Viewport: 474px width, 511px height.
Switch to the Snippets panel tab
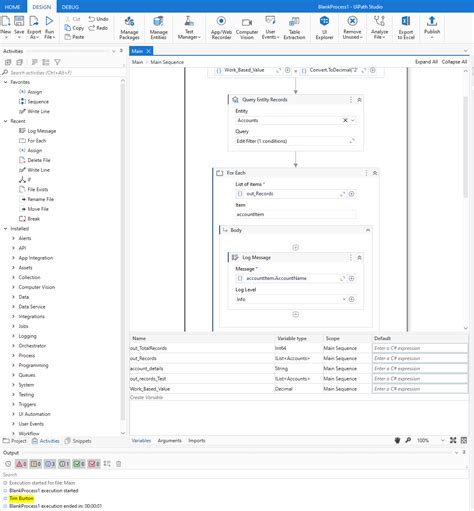tap(78, 441)
